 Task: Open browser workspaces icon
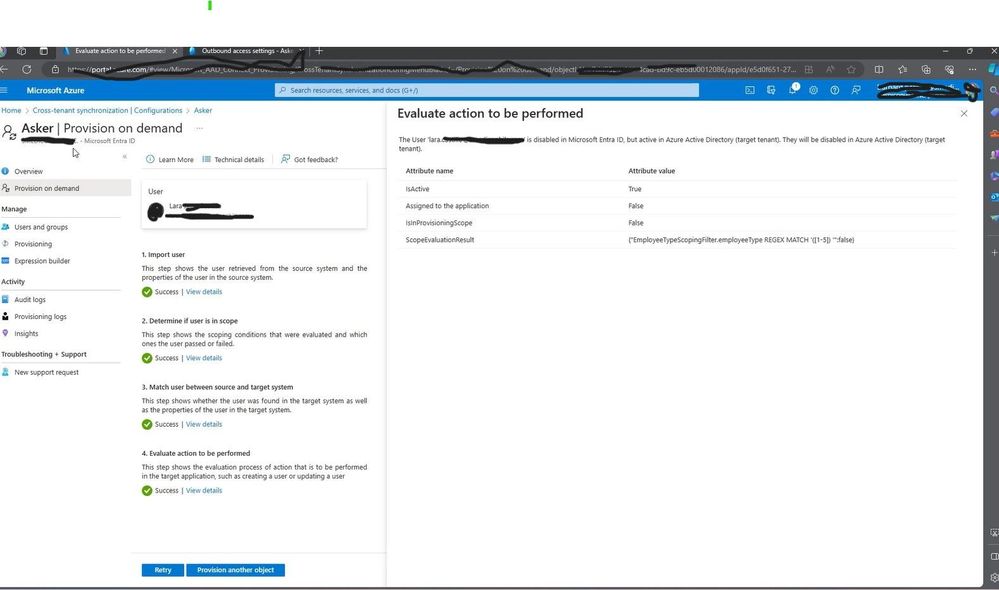coord(22,51)
